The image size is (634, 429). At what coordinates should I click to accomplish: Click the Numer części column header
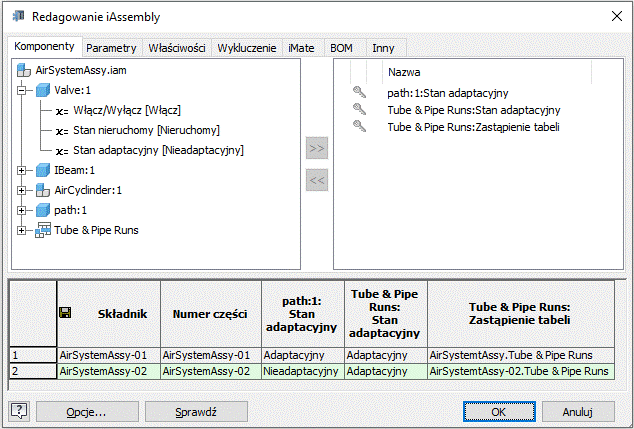(x=211, y=314)
